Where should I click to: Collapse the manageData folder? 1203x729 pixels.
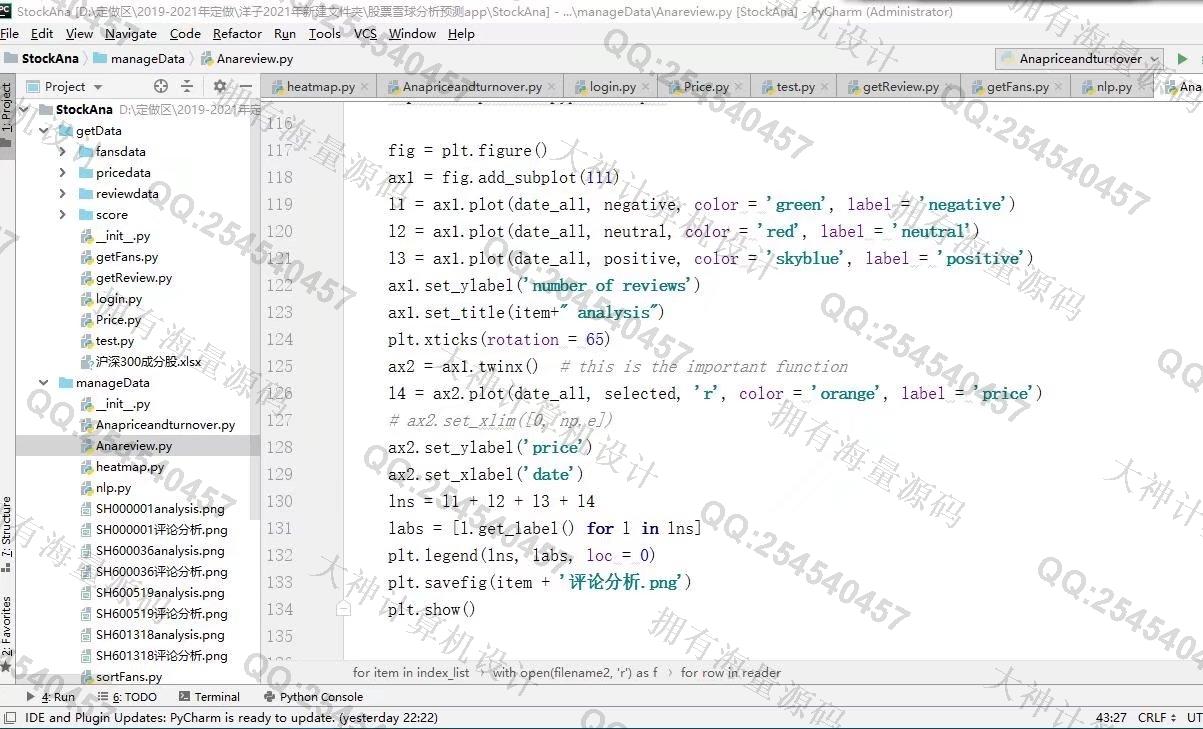pos(43,382)
